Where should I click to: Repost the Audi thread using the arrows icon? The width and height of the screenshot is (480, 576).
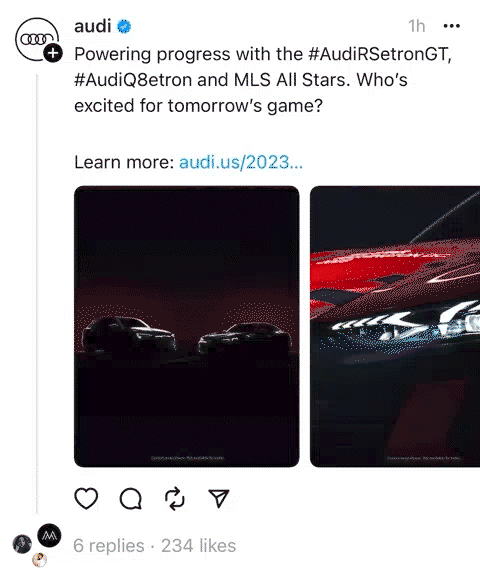[x=174, y=498]
